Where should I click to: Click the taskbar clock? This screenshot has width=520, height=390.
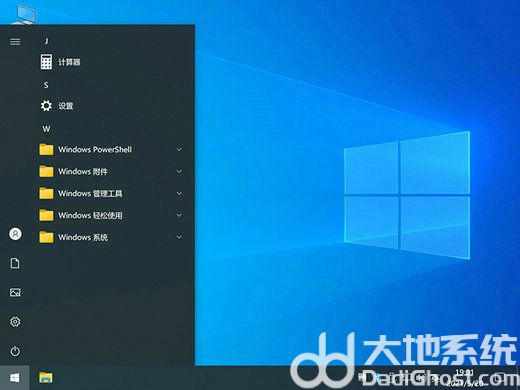tap(465, 378)
